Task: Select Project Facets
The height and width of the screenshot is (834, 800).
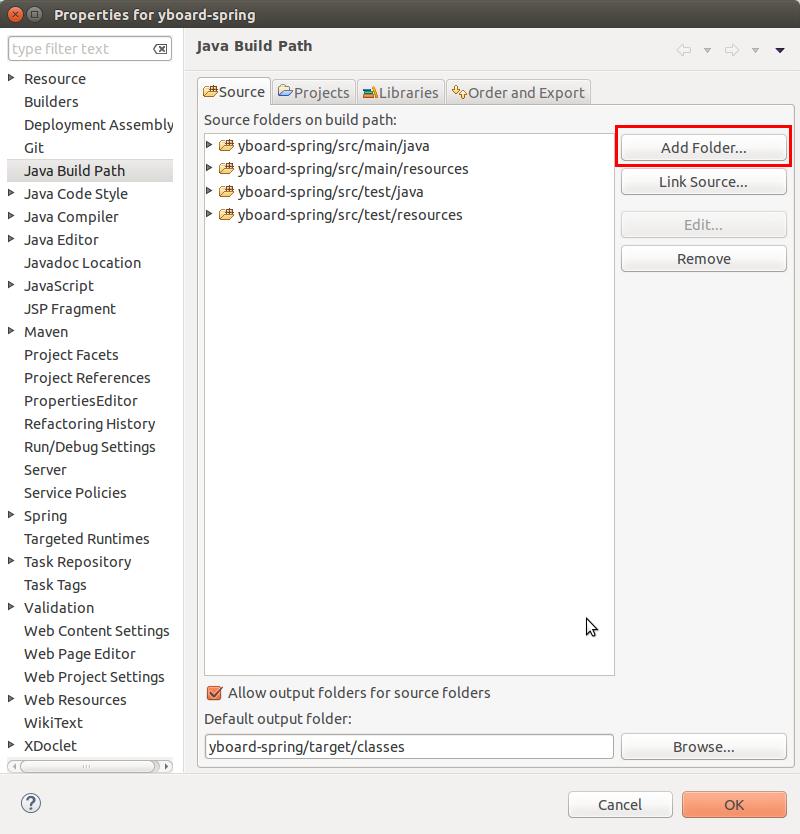Action: 71,355
